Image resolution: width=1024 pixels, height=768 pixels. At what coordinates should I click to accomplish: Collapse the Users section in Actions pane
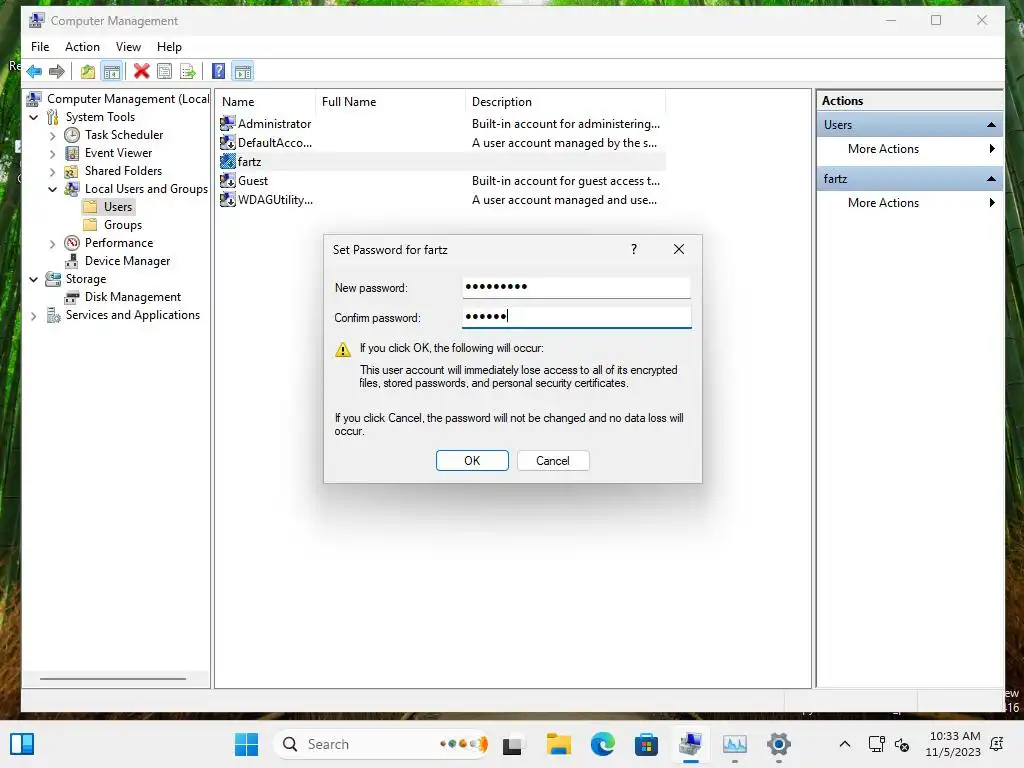[991, 125]
